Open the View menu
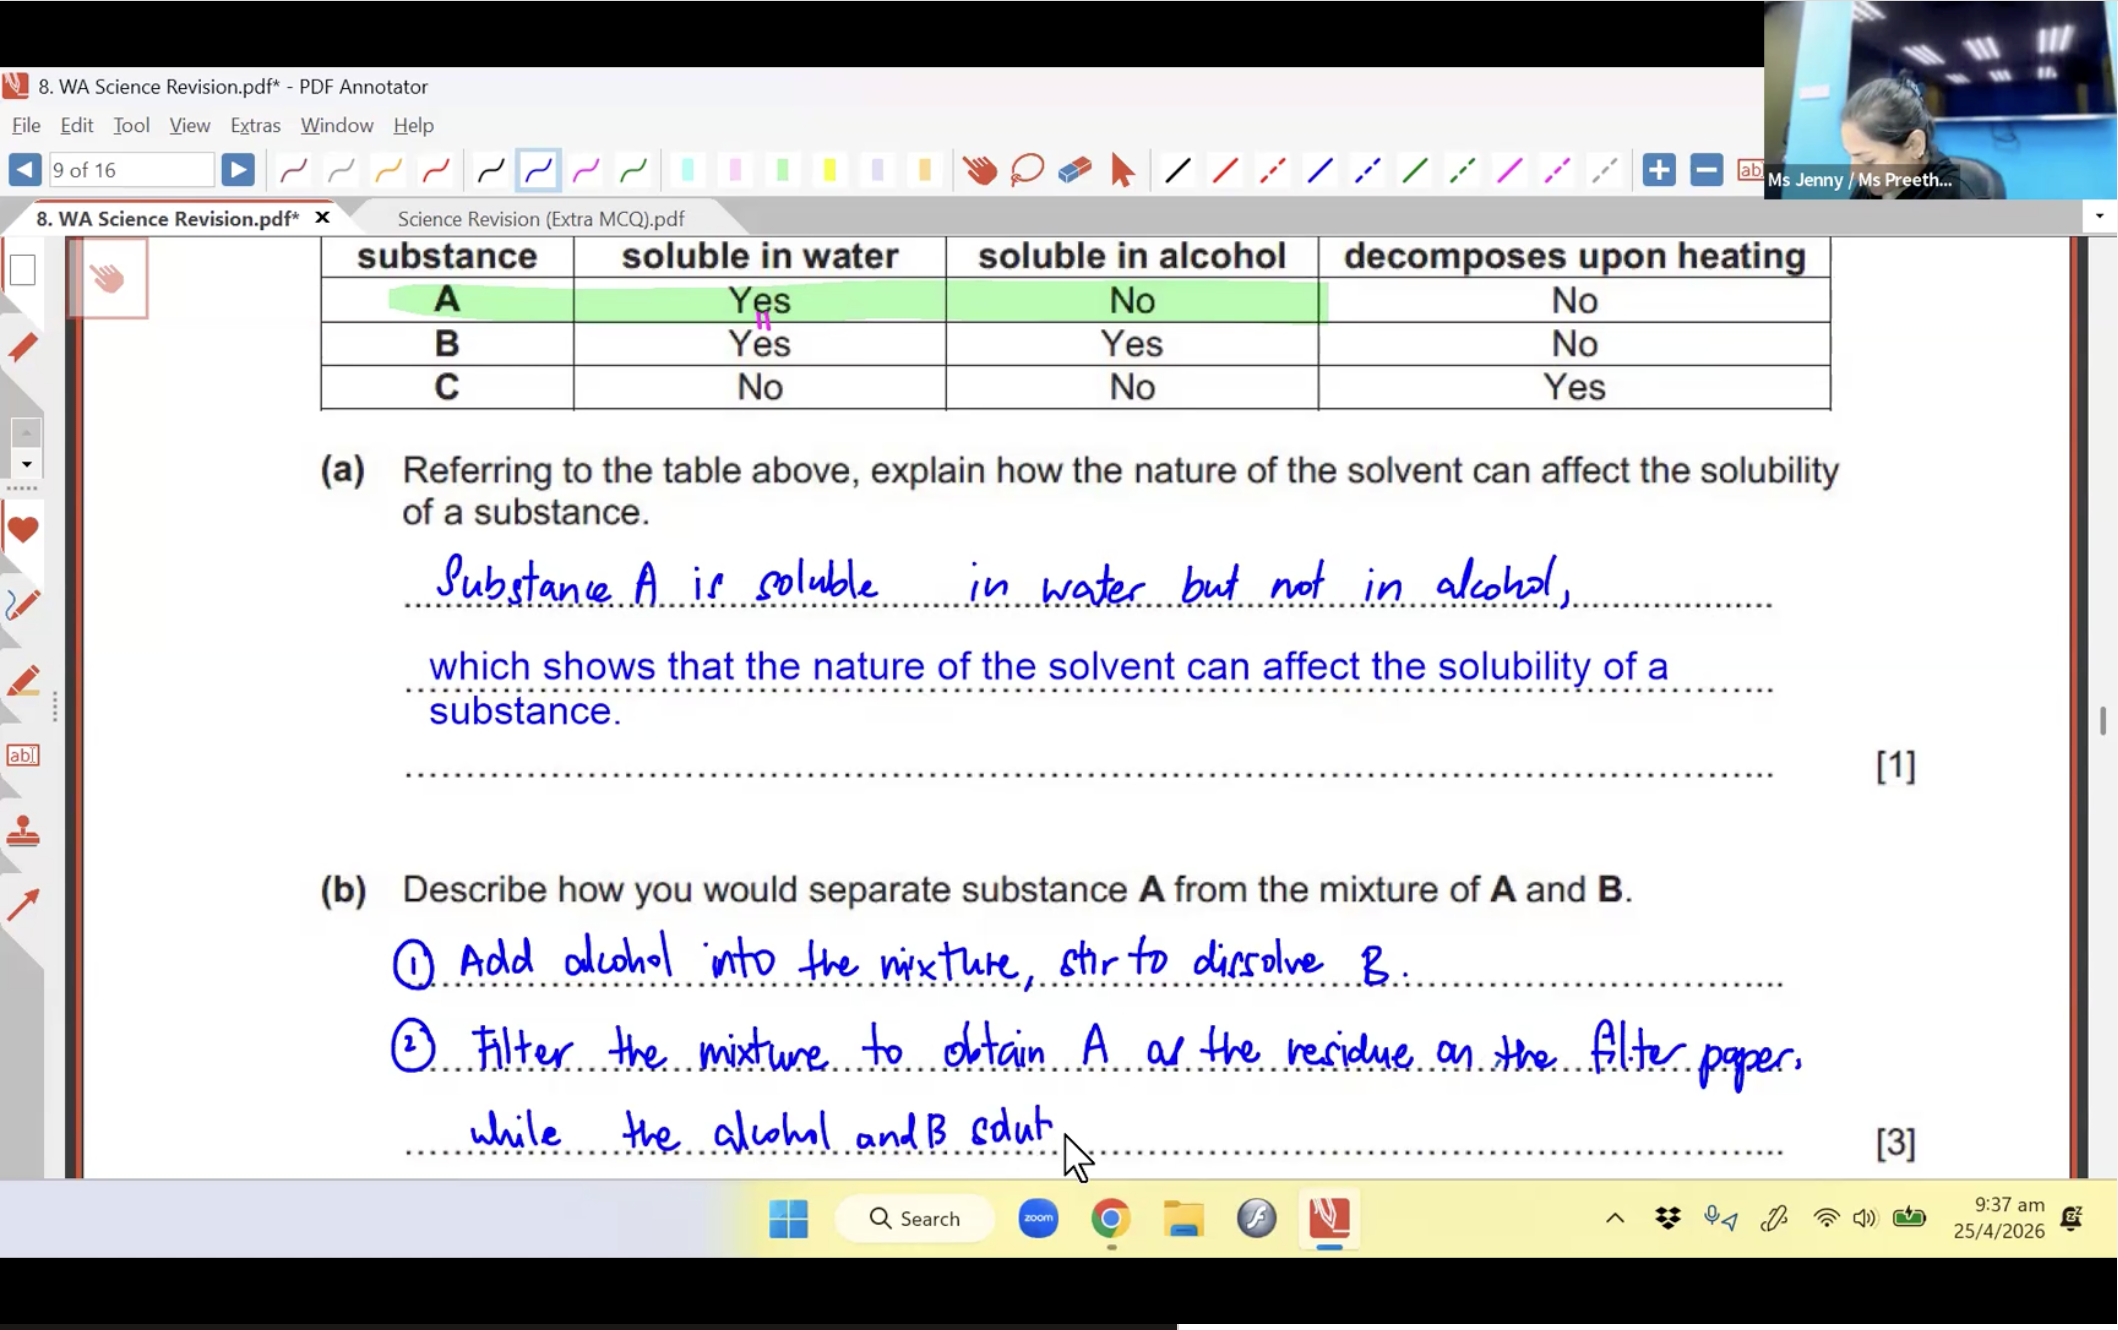The image size is (2118, 1330). tap(189, 125)
